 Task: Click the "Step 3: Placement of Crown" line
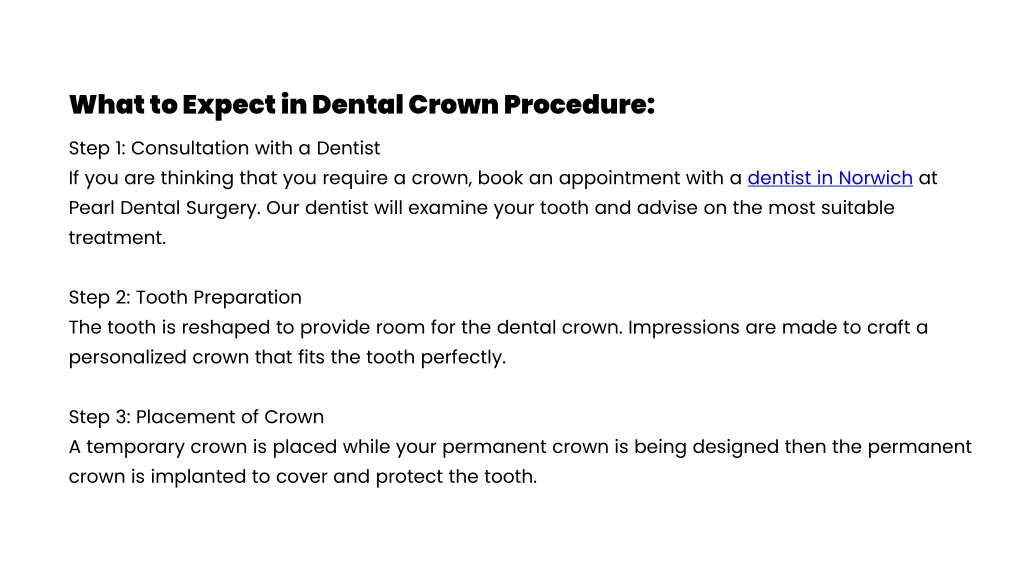tap(197, 417)
